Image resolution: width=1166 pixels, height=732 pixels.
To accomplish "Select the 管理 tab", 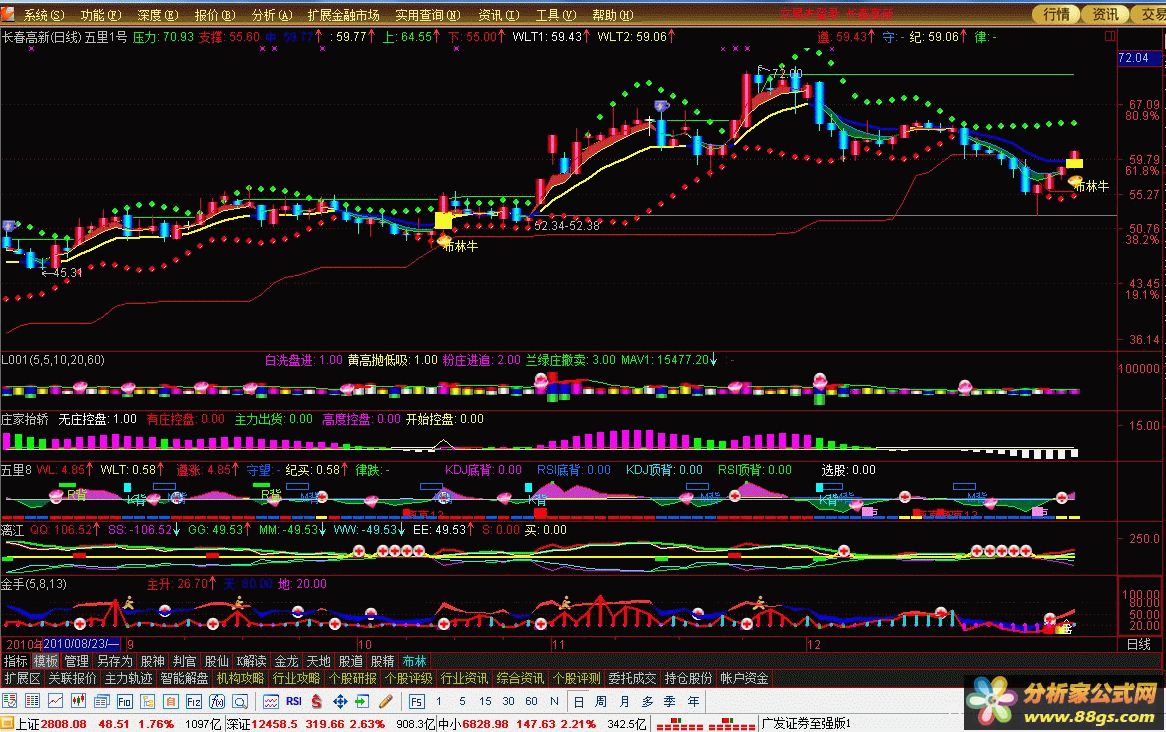I will (x=76, y=661).
